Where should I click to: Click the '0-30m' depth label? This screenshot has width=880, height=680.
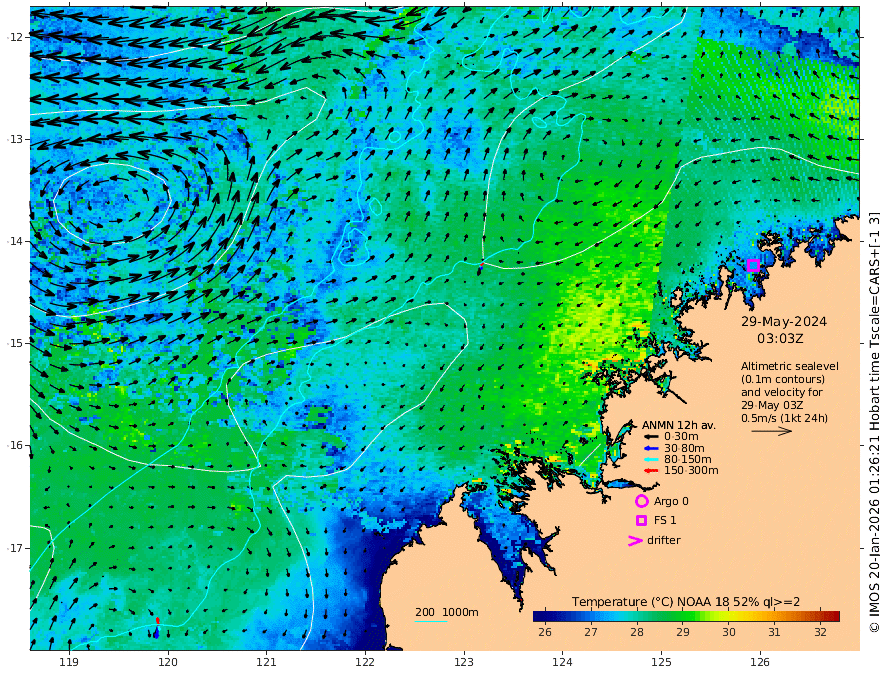[681, 437]
